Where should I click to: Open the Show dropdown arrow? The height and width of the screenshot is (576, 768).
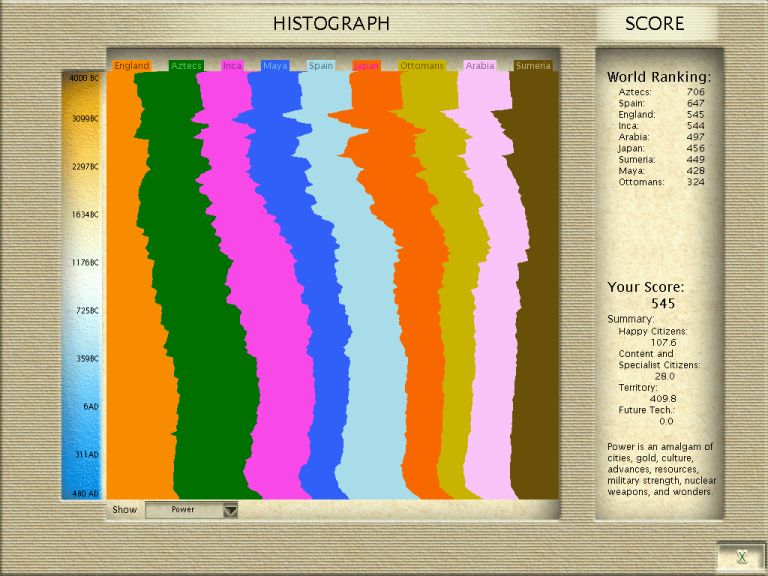pyautogui.click(x=230, y=510)
